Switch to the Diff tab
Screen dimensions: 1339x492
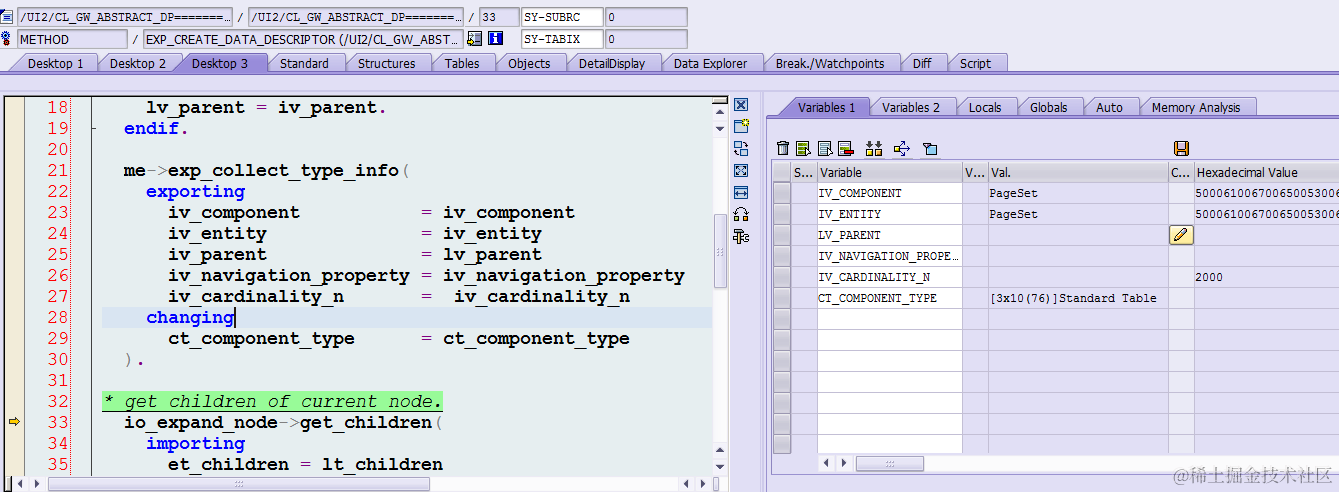[922, 63]
